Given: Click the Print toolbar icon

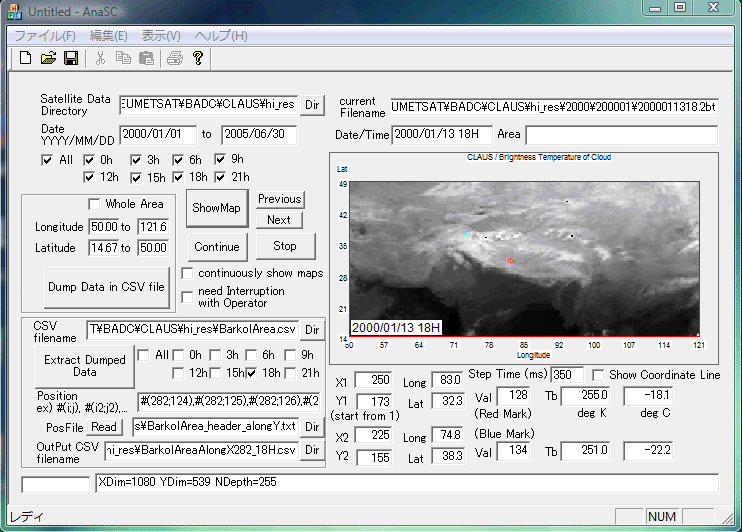Looking at the screenshot, I should pos(175,59).
